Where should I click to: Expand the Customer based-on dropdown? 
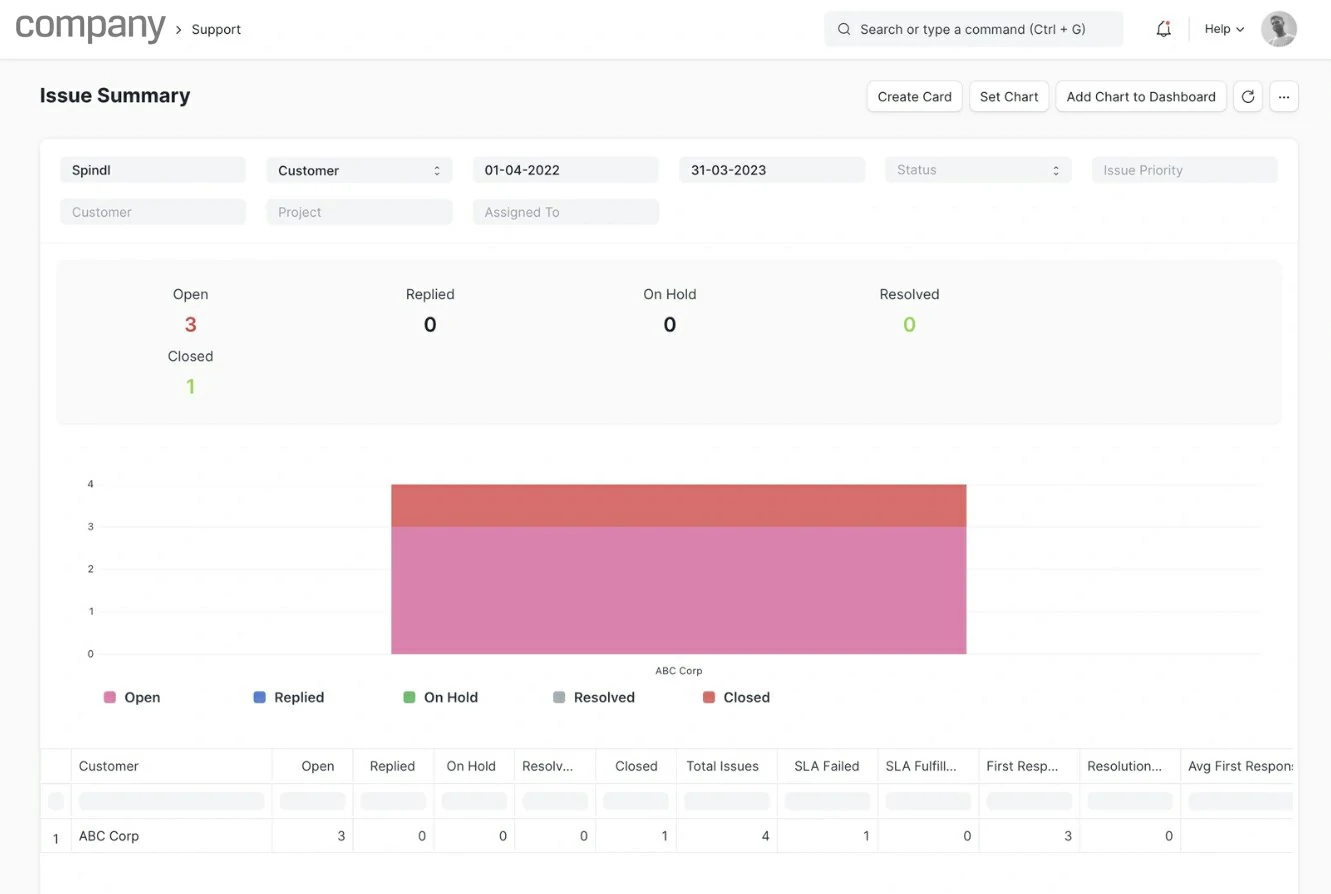tap(359, 170)
